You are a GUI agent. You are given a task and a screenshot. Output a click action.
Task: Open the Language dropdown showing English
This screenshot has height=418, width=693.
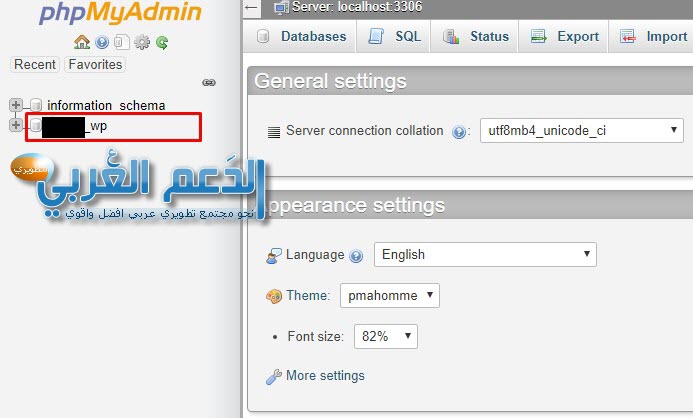(485, 254)
